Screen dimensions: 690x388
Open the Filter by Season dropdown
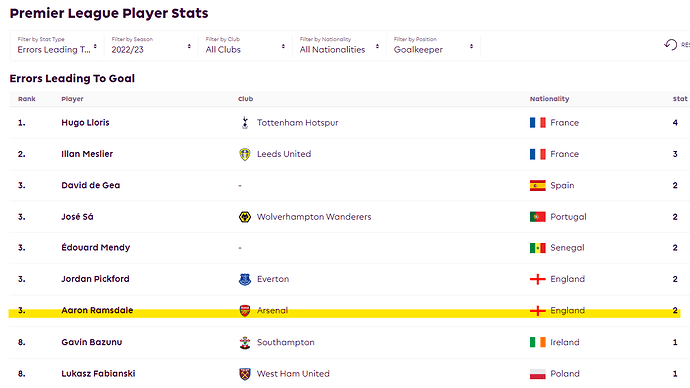[151, 45]
